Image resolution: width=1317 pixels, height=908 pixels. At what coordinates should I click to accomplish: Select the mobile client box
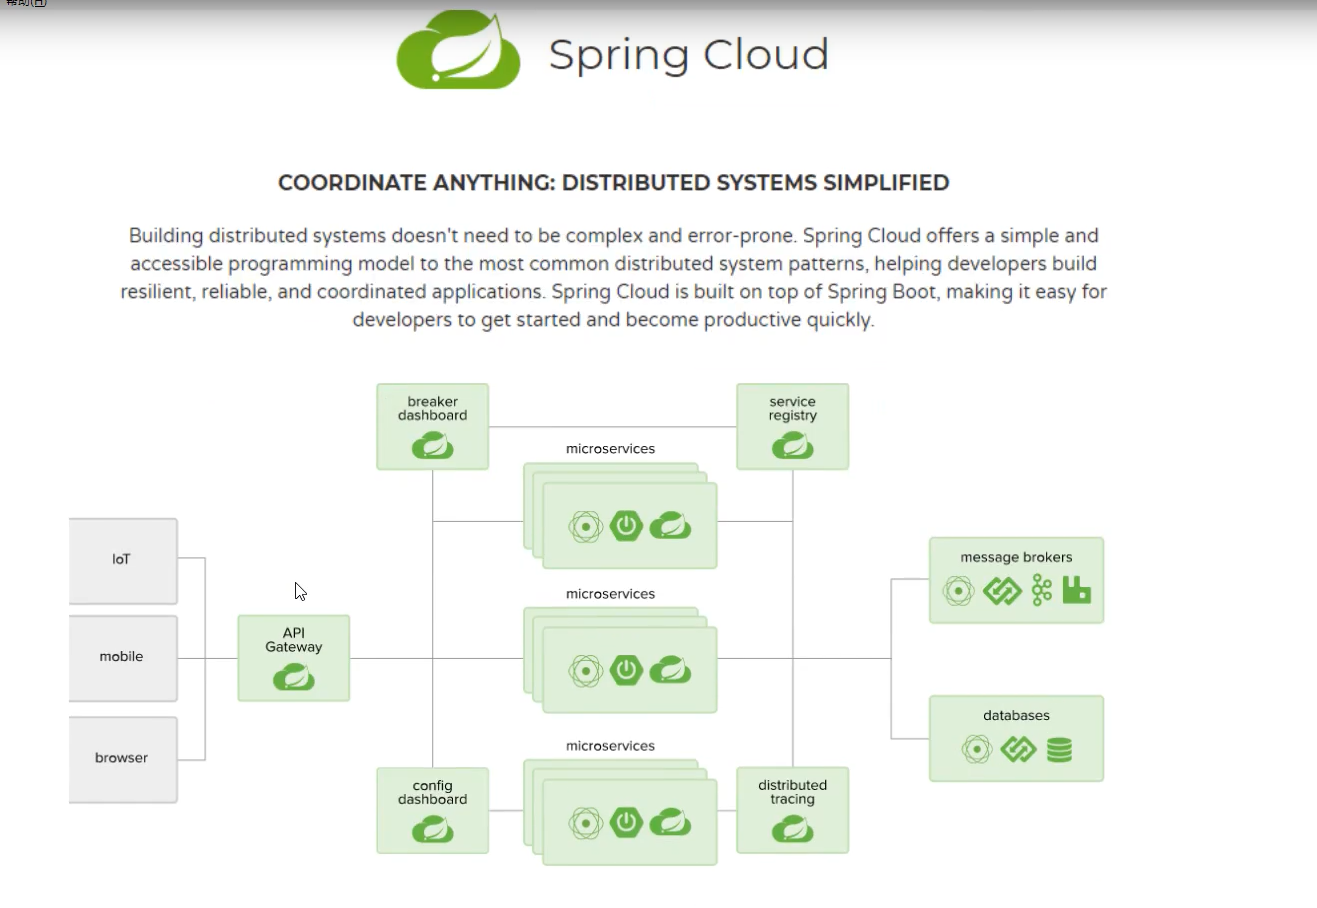122,657
